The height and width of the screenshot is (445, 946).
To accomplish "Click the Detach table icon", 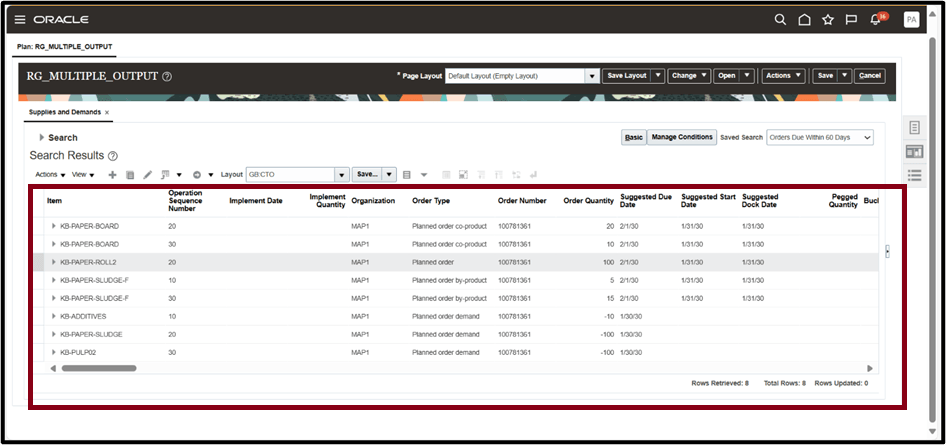I will pos(463,175).
